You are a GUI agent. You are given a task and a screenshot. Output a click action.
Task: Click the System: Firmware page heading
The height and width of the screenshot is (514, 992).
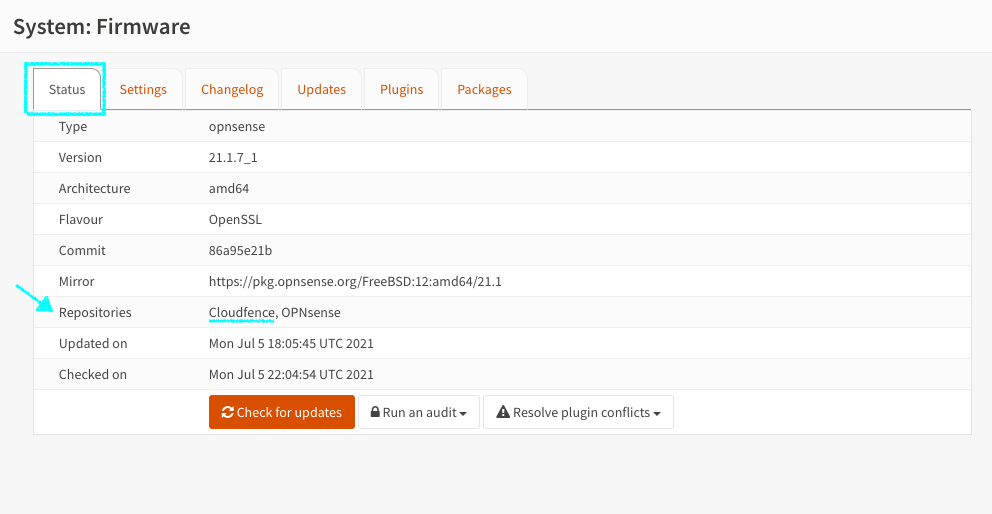tap(102, 27)
